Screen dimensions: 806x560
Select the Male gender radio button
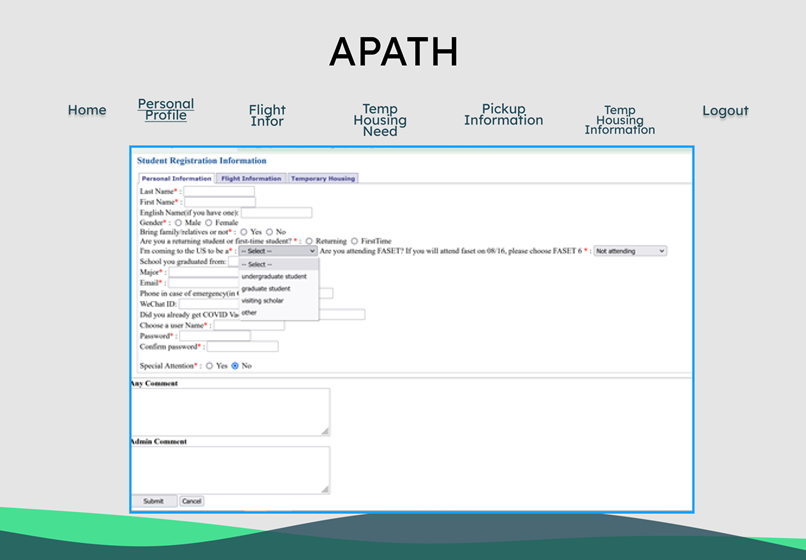(178, 223)
